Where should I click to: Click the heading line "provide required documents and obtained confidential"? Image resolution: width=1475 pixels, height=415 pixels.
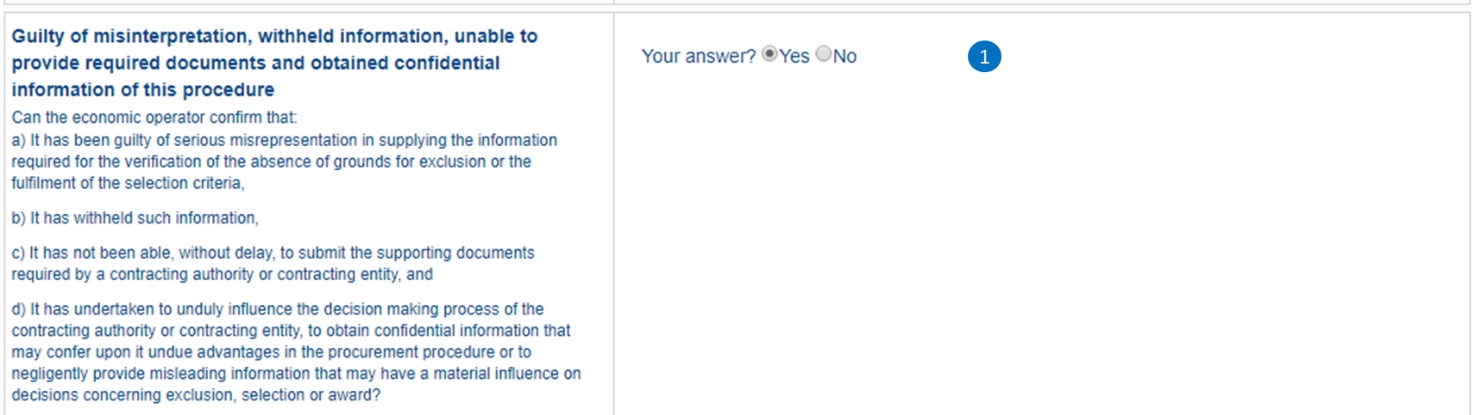(256, 63)
